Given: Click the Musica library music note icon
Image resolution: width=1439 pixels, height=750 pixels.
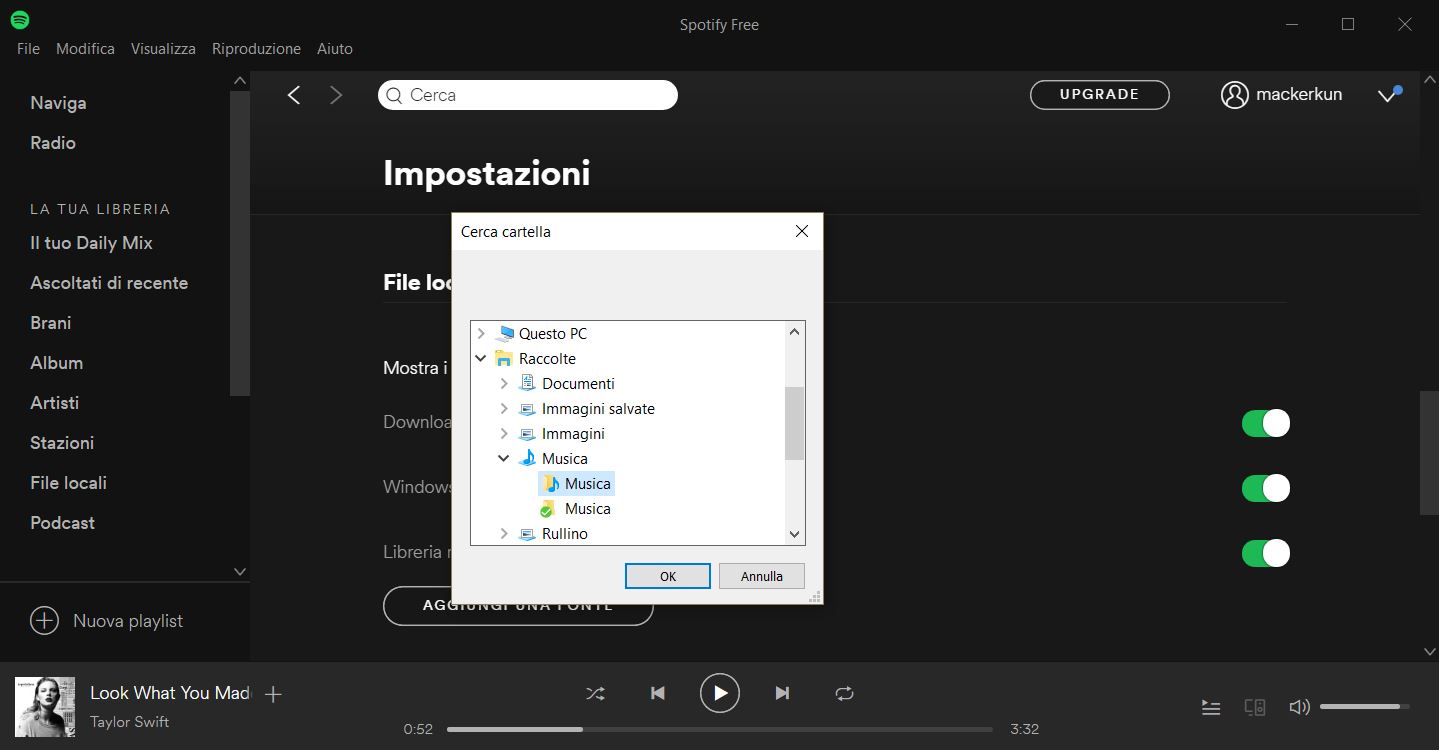Looking at the screenshot, I should pos(528,459).
